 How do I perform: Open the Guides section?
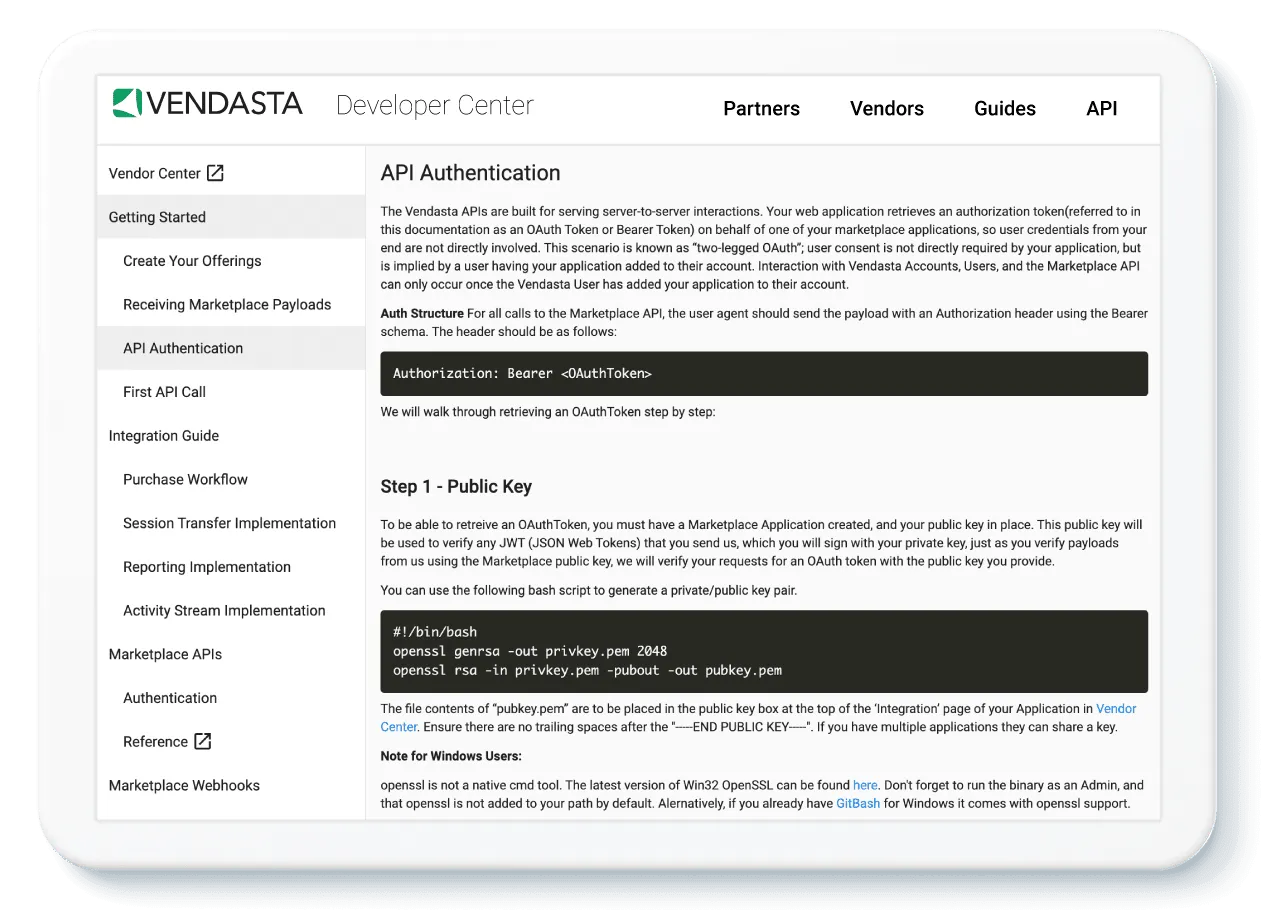(x=1004, y=108)
